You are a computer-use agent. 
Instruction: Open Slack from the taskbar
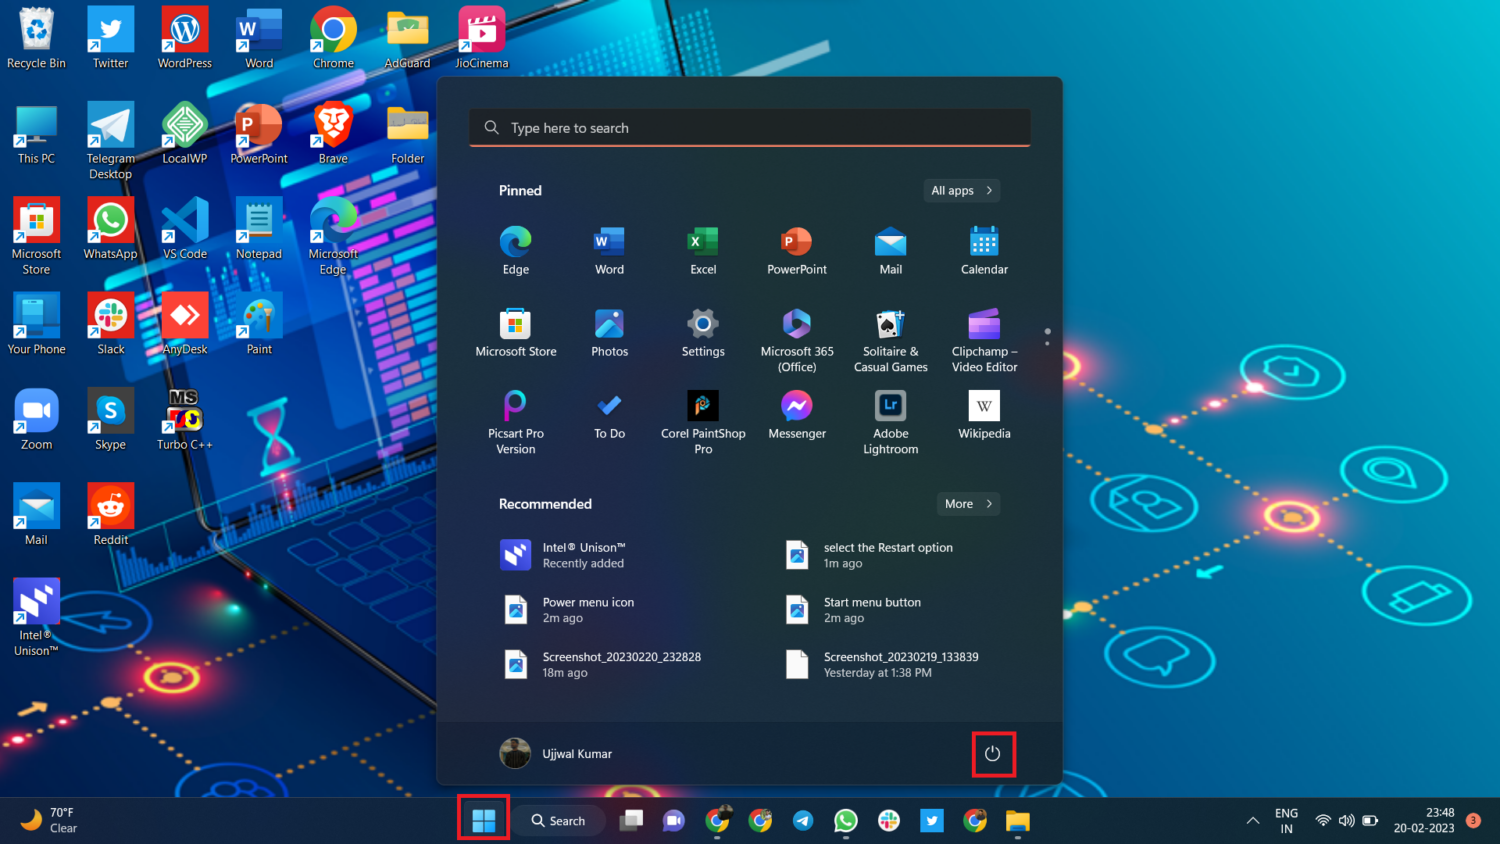pos(889,821)
